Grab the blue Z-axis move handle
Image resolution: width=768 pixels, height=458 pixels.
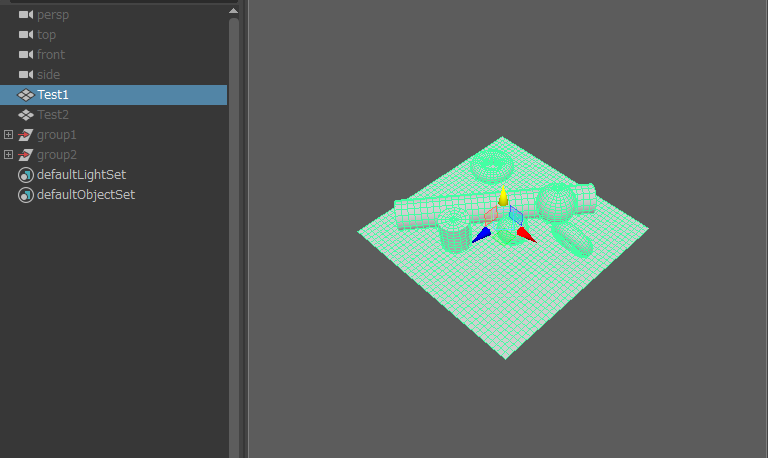[x=481, y=235]
